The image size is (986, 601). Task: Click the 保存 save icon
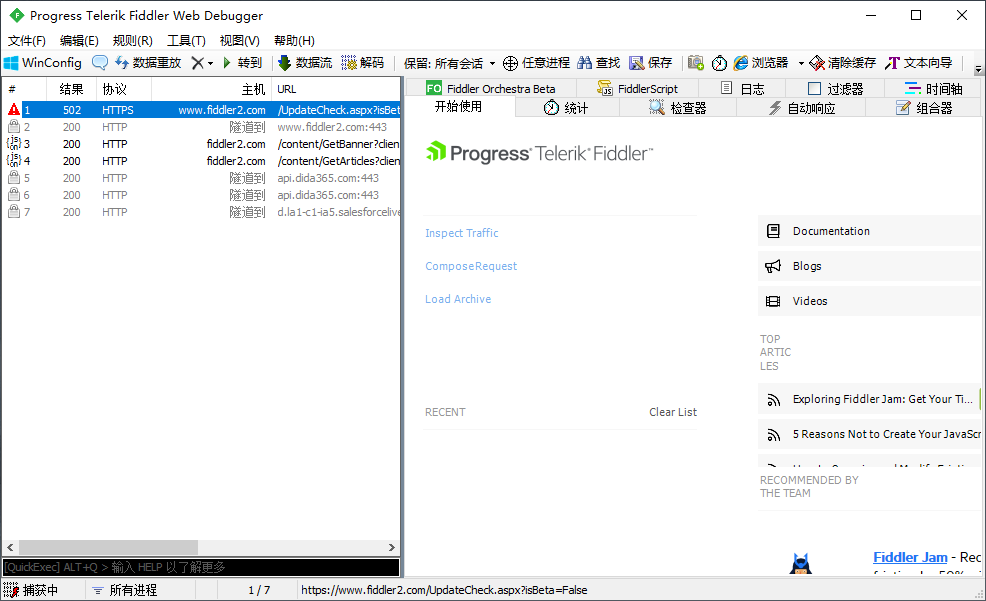[637, 63]
